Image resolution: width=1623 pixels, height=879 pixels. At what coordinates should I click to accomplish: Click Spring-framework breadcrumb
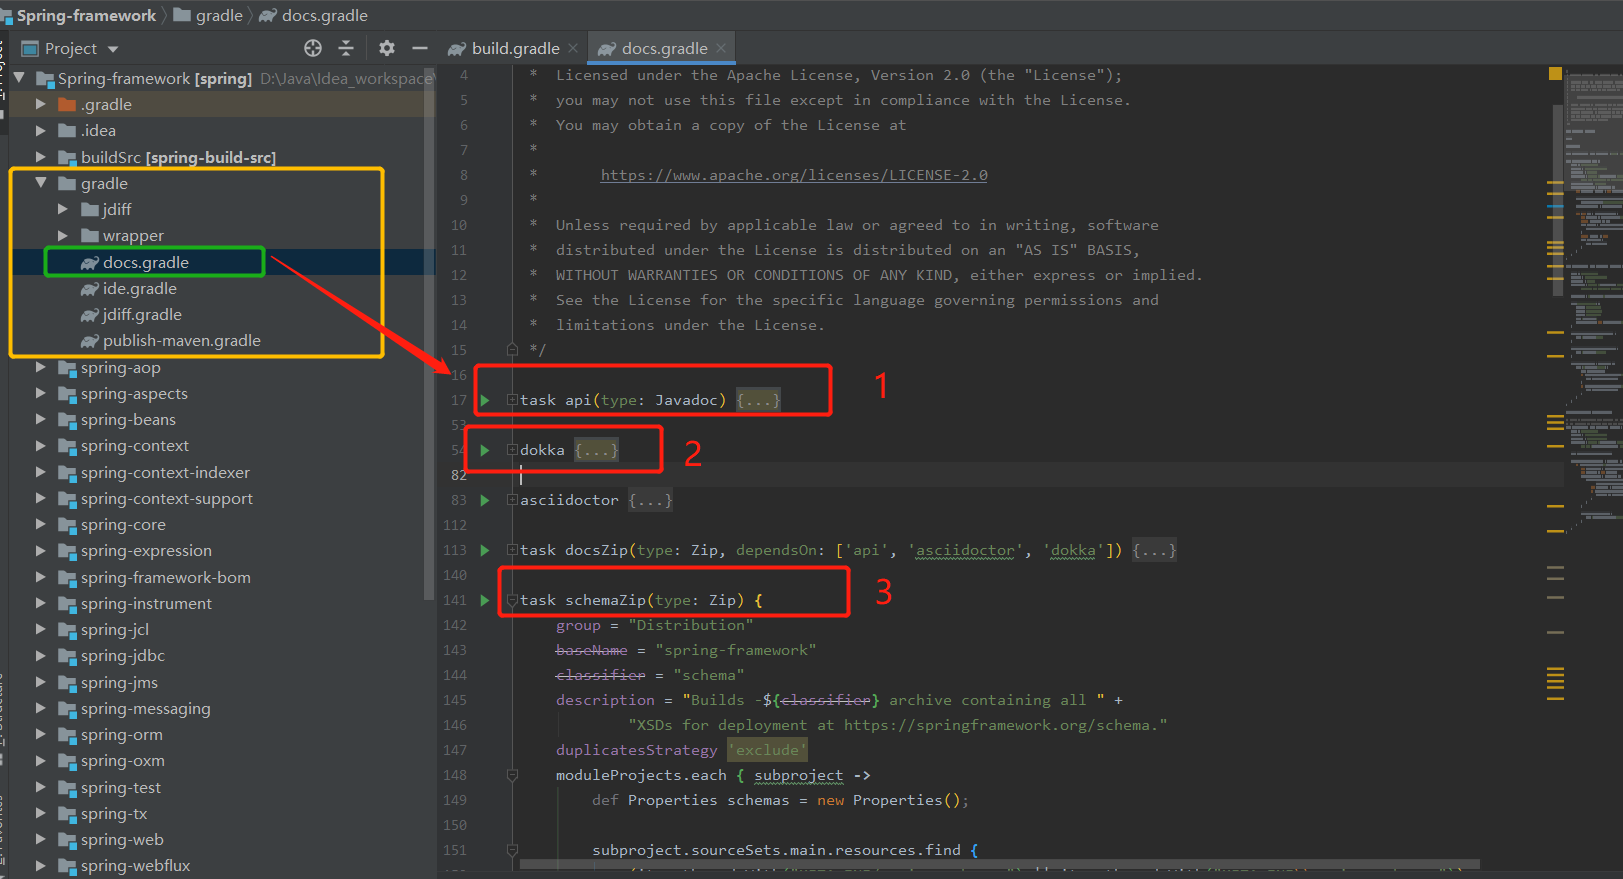[x=86, y=15]
